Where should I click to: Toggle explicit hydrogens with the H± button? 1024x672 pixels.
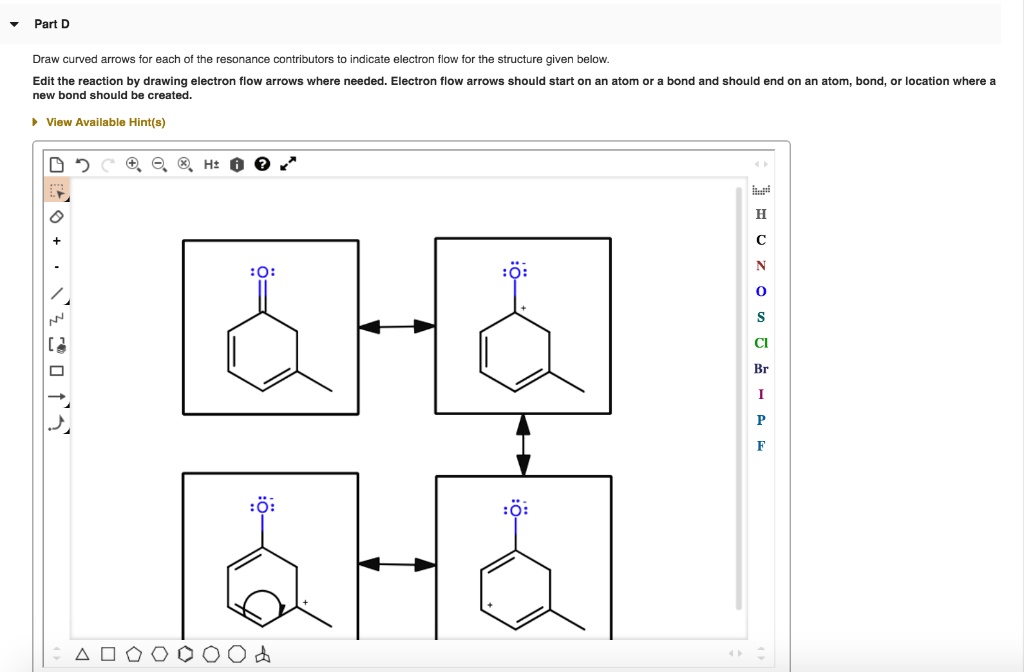(x=210, y=162)
